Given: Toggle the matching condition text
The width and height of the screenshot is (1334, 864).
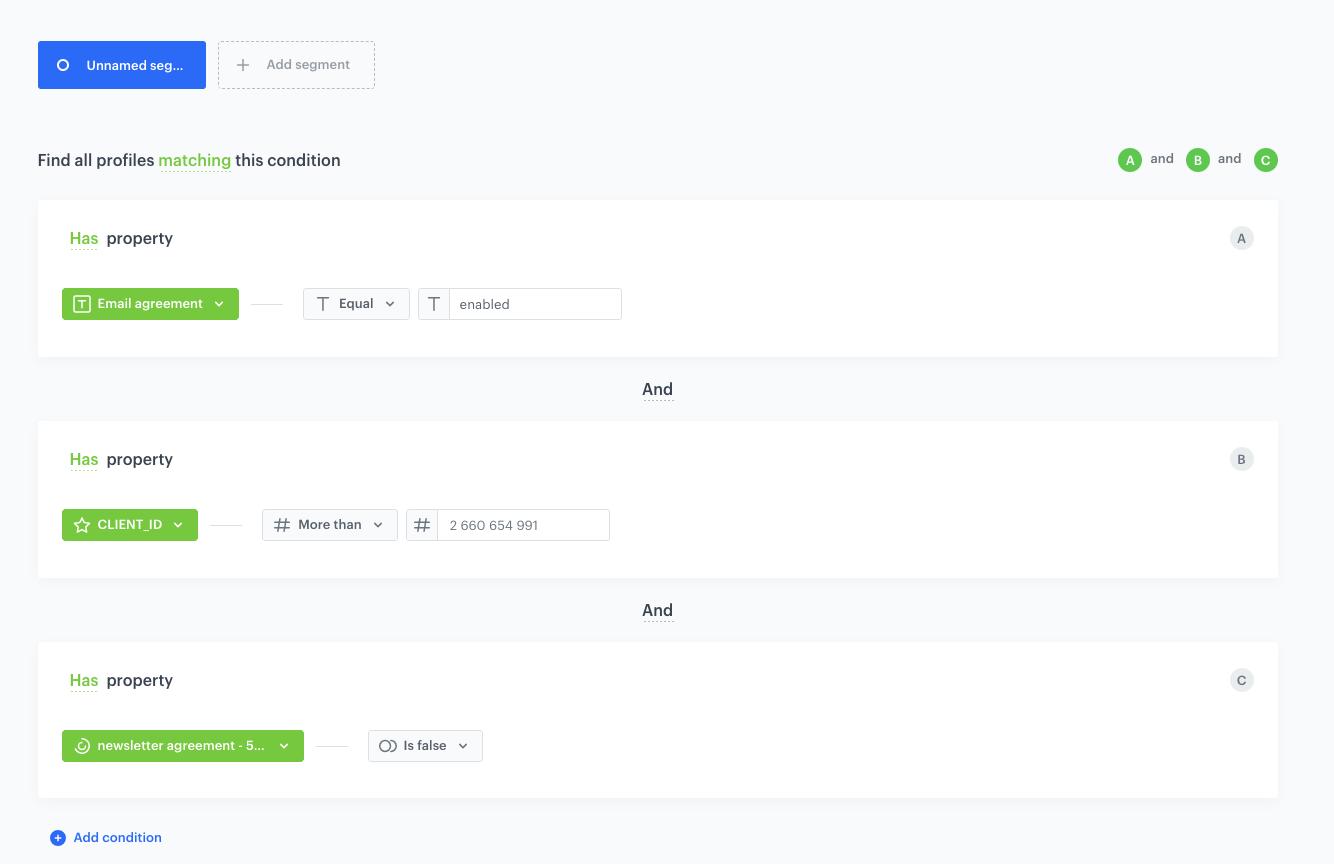Looking at the screenshot, I should point(195,160).
